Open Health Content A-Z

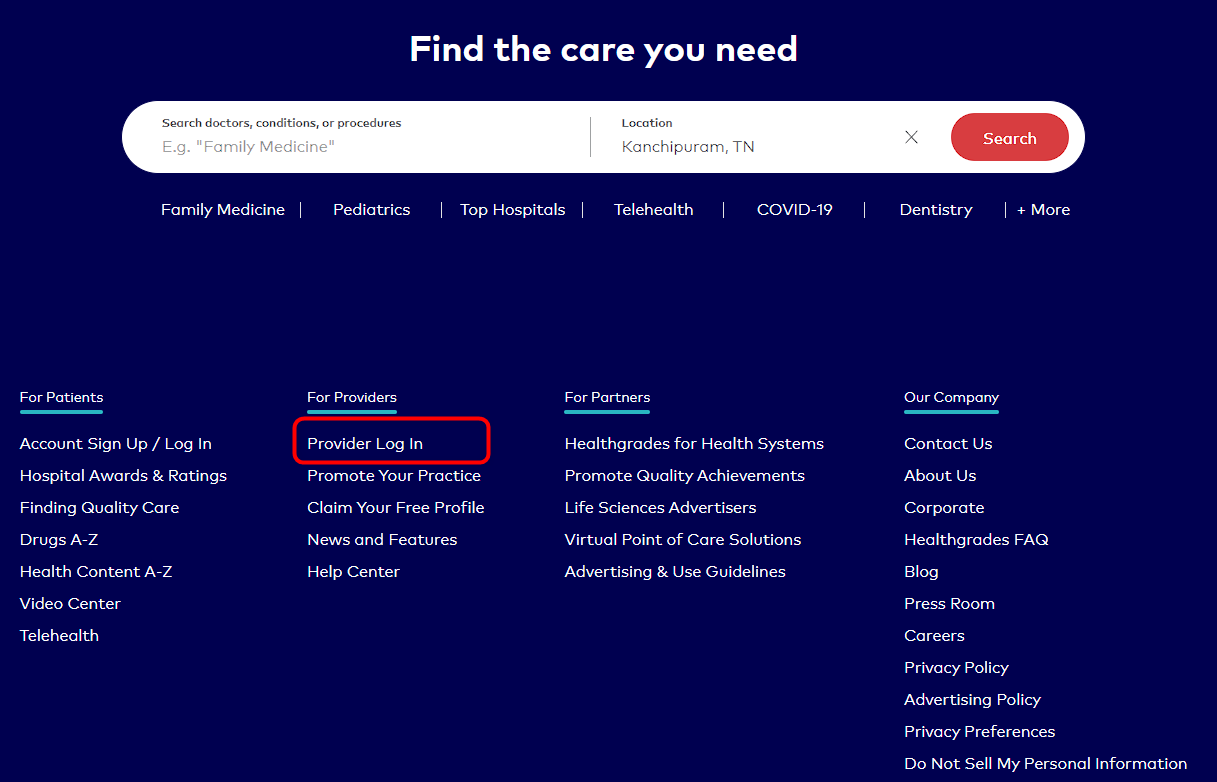pos(96,572)
